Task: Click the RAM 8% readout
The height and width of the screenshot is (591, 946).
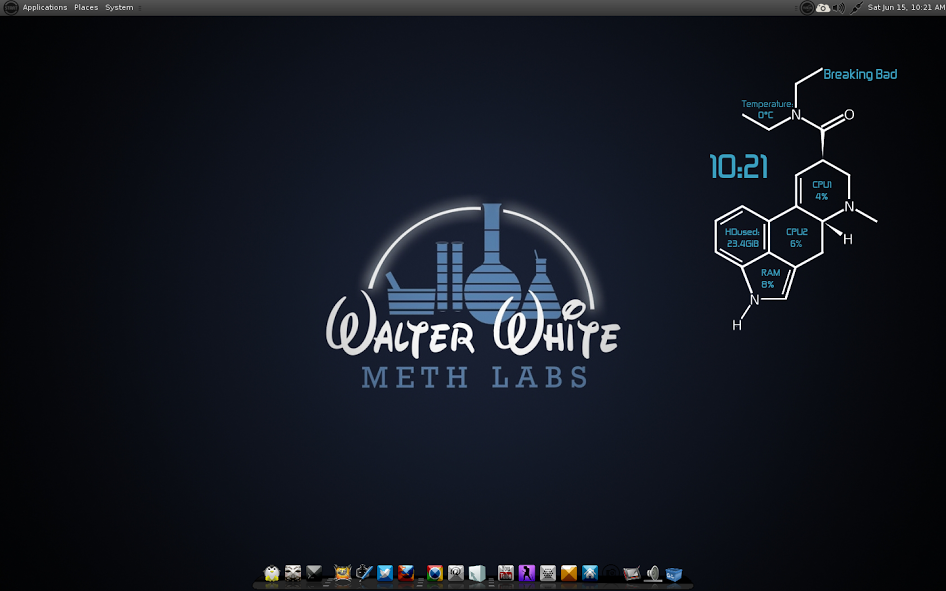Action: coord(770,278)
